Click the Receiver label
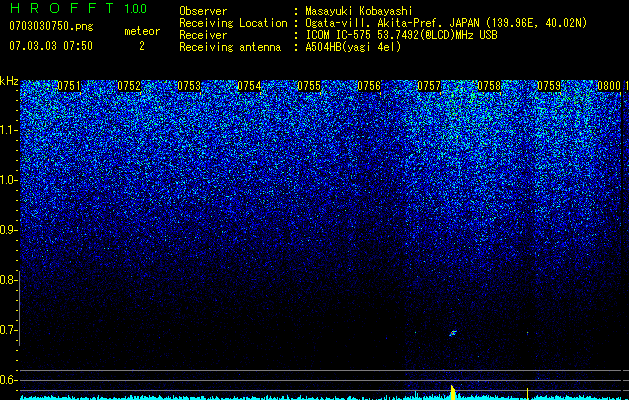 coord(203,35)
